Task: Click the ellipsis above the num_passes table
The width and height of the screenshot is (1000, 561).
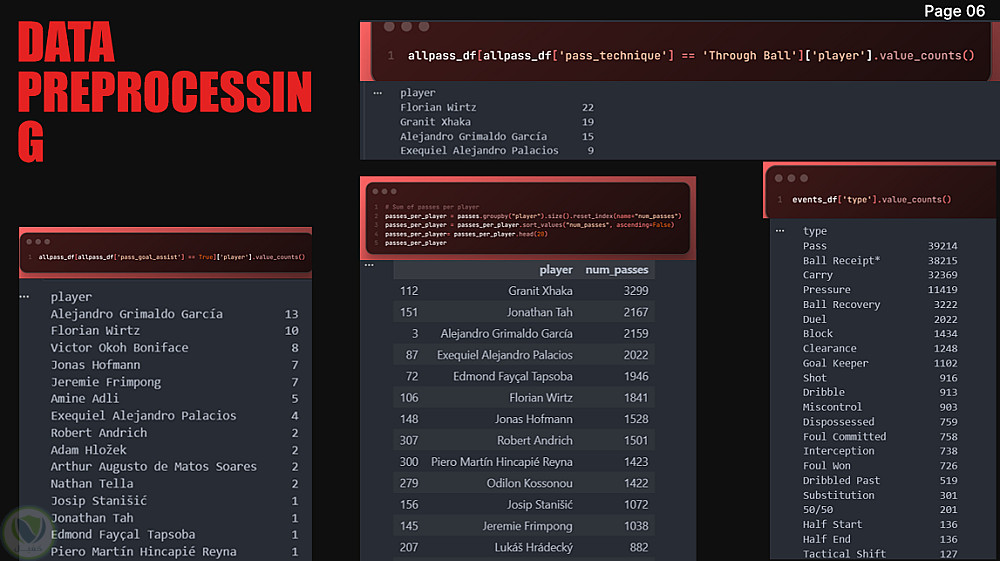Action: pos(369,265)
